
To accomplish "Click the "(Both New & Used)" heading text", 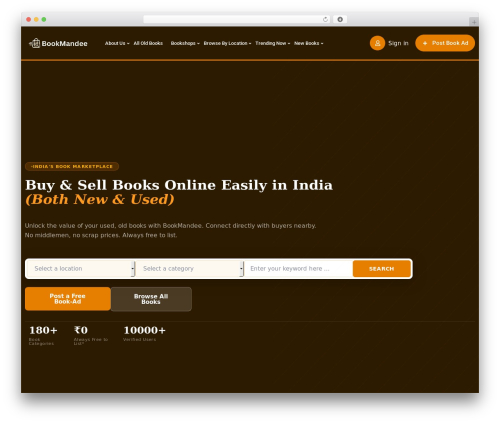I will pos(100,199).
